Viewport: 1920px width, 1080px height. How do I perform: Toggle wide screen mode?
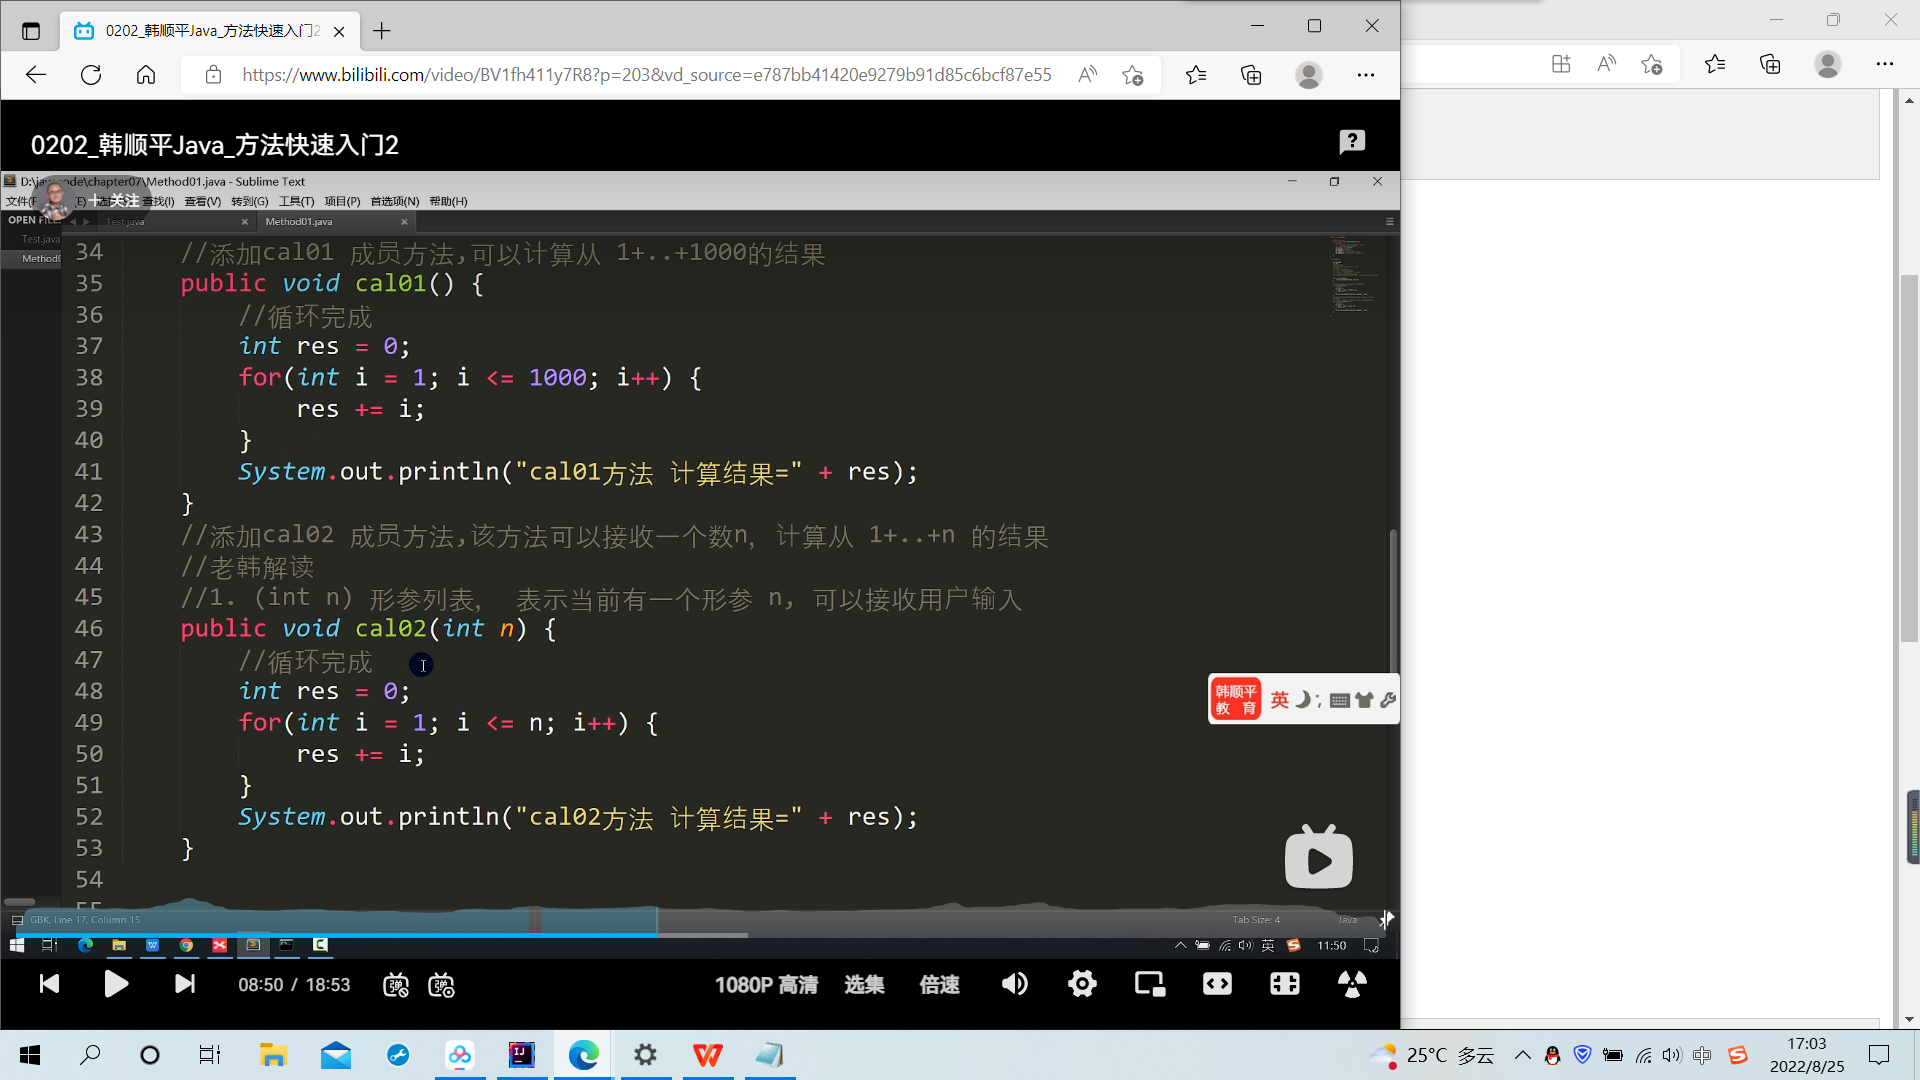tap(1217, 985)
